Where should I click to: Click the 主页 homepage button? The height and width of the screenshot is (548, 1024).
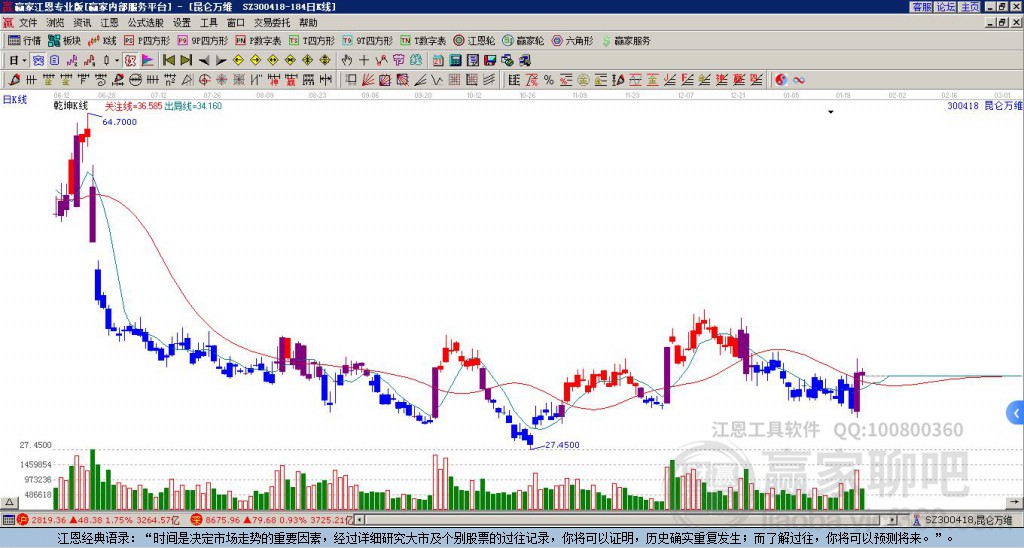tap(969, 7)
